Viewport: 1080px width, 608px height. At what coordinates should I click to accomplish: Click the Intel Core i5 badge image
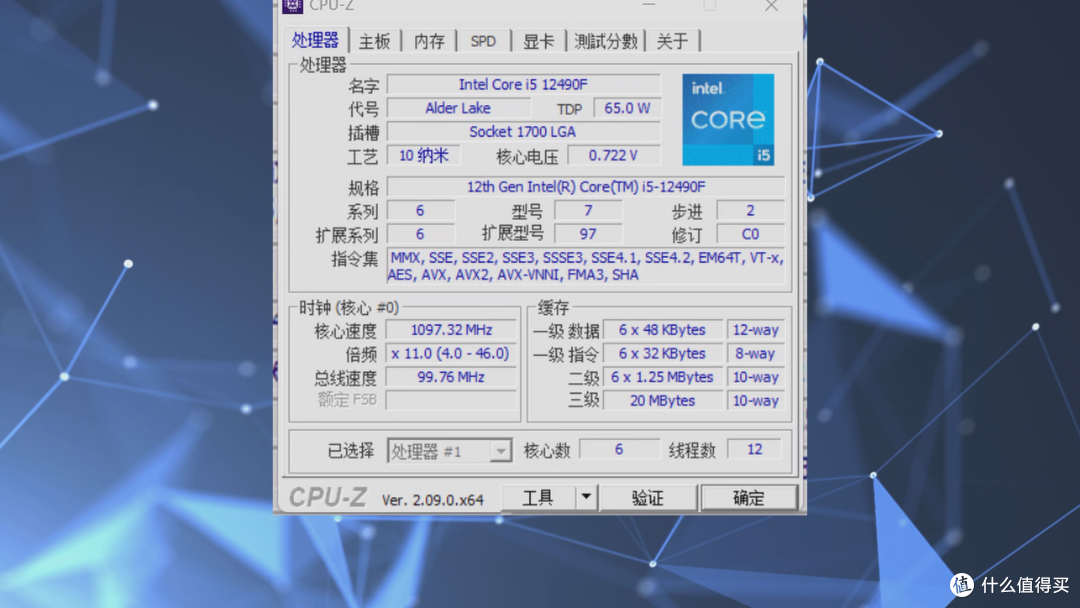pos(728,118)
